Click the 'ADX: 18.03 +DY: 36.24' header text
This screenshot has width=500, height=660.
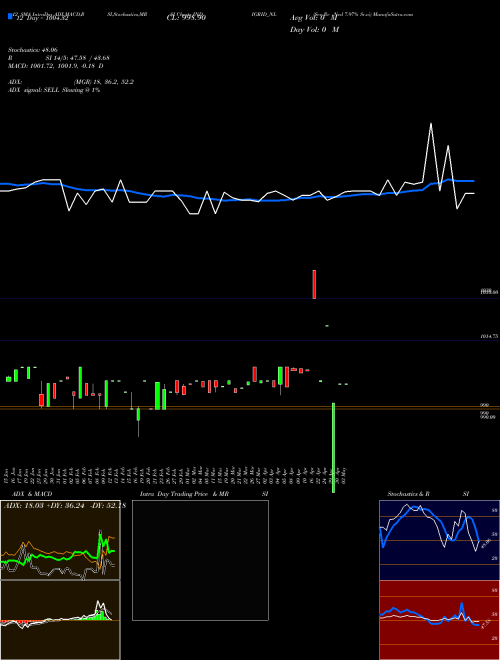coord(45,506)
